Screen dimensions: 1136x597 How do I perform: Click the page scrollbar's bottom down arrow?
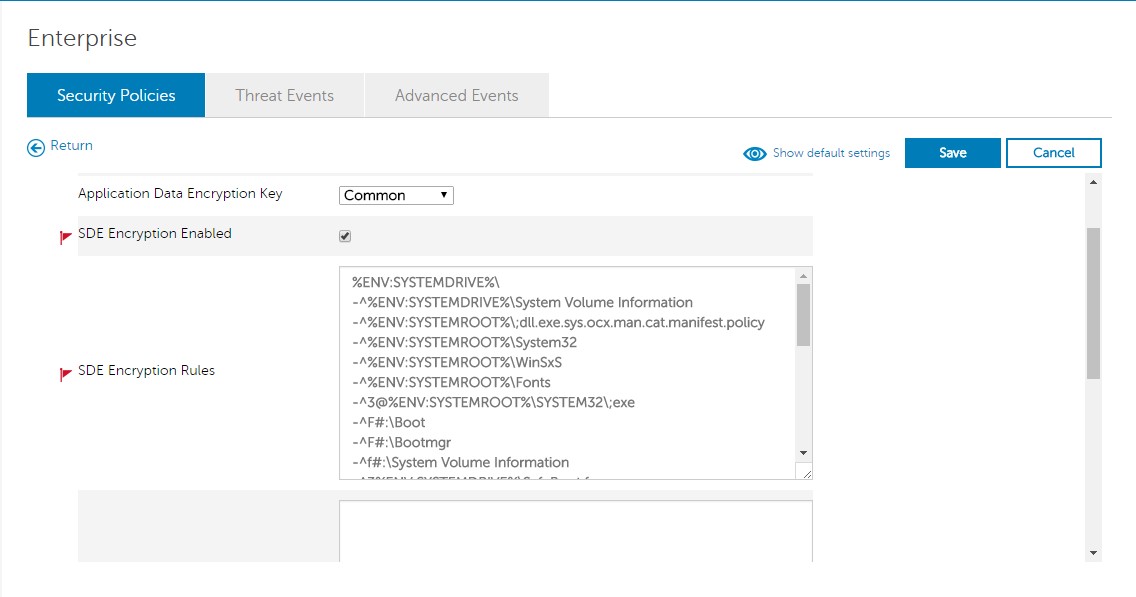coord(1093,553)
